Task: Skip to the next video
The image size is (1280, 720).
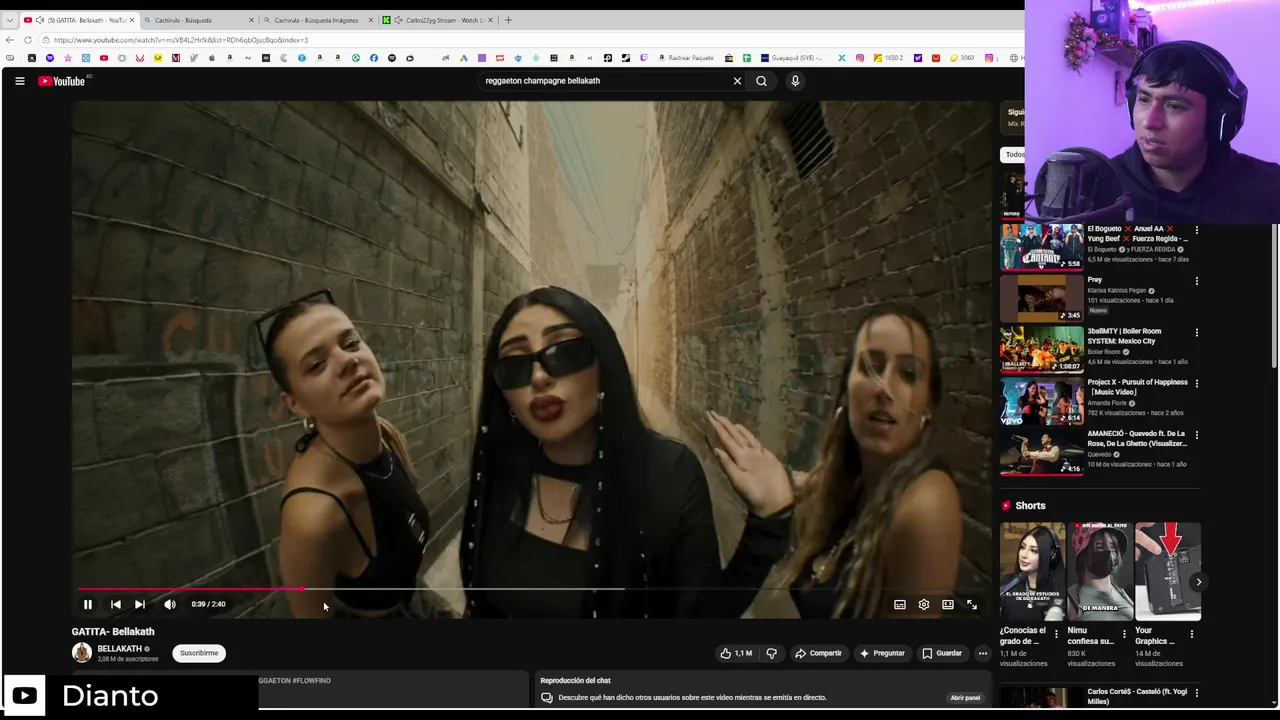Action: [x=140, y=604]
